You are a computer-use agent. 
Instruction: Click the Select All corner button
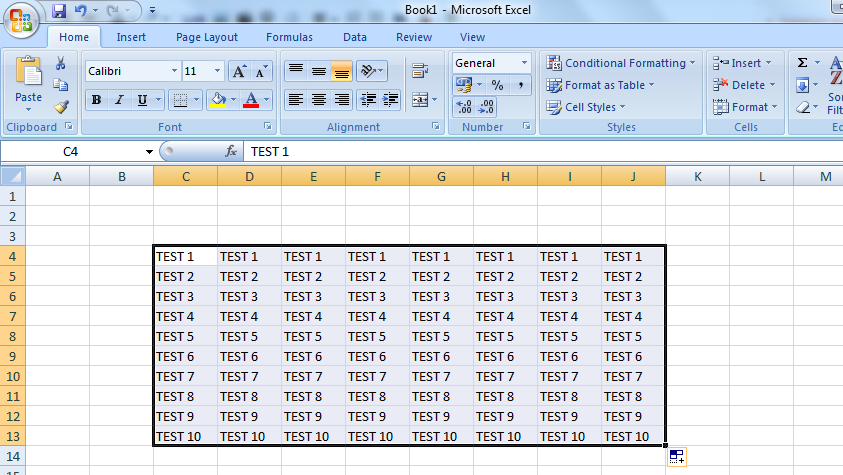tap(13, 176)
